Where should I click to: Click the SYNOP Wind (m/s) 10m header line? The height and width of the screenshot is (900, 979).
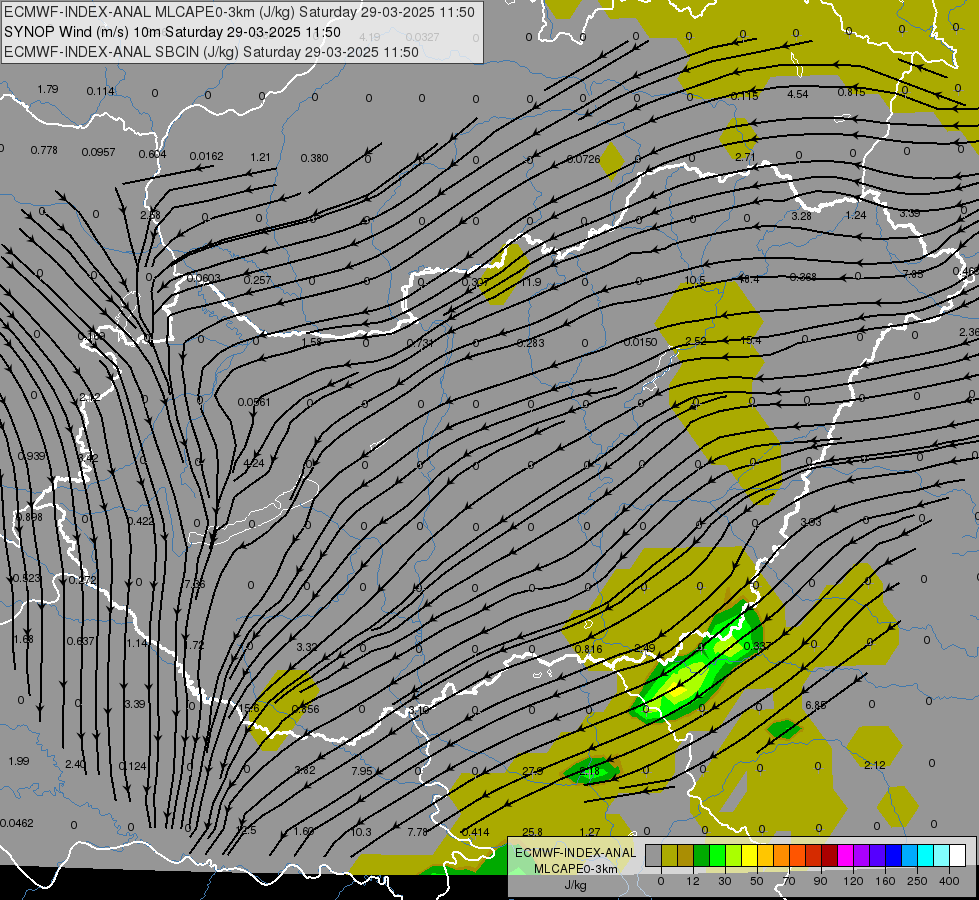[172, 32]
